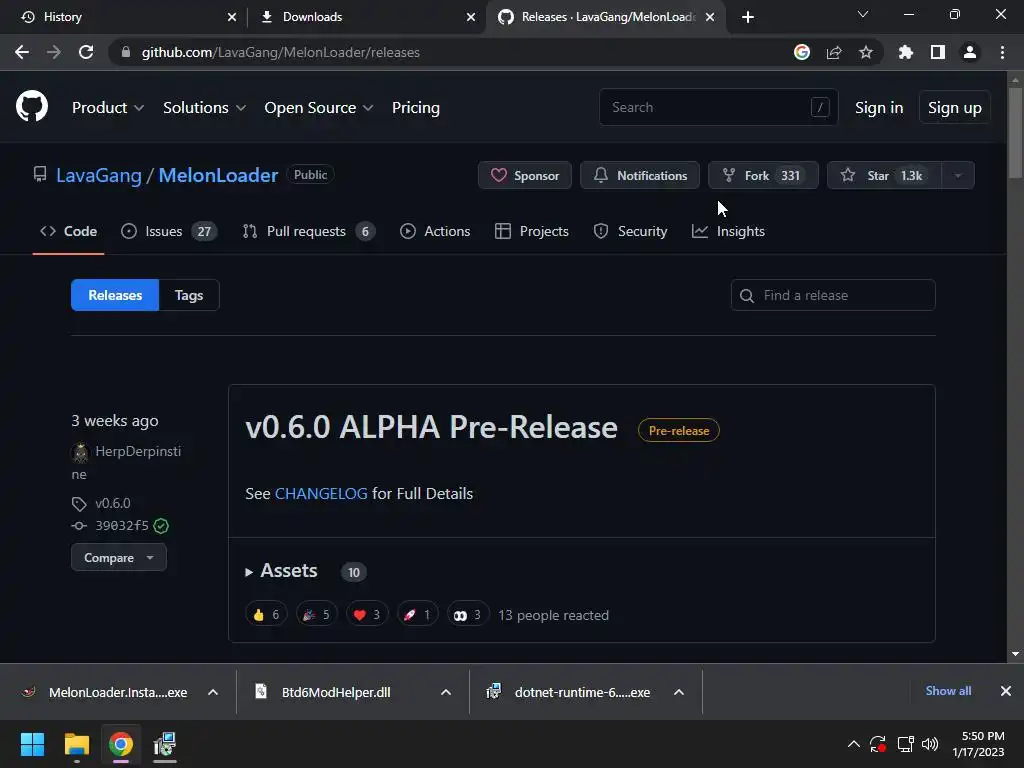Open the Projects tab
The image size is (1024, 768).
click(x=532, y=231)
